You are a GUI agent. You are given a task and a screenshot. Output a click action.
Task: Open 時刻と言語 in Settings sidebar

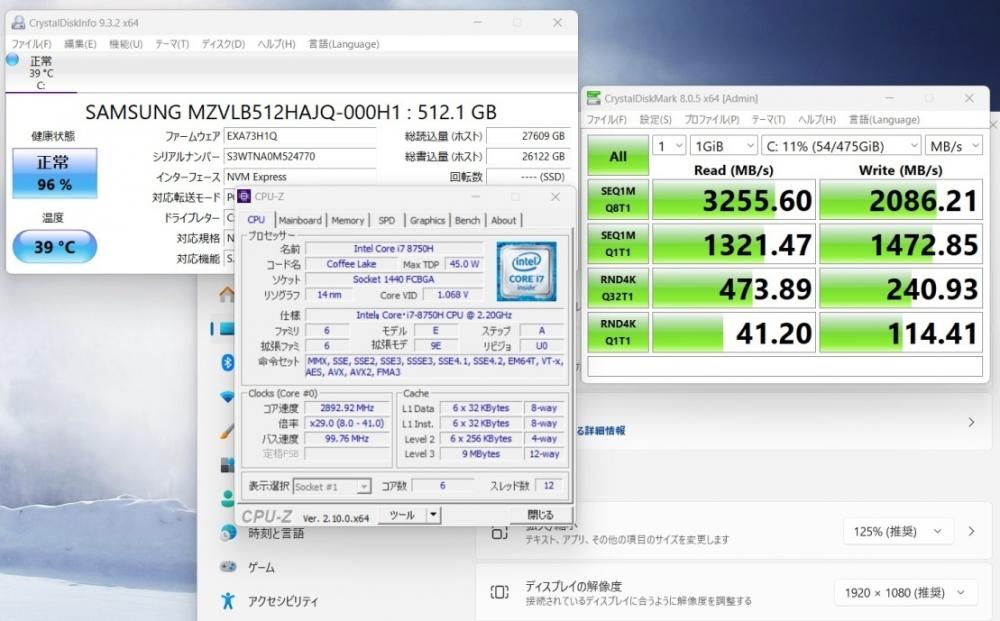point(276,533)
